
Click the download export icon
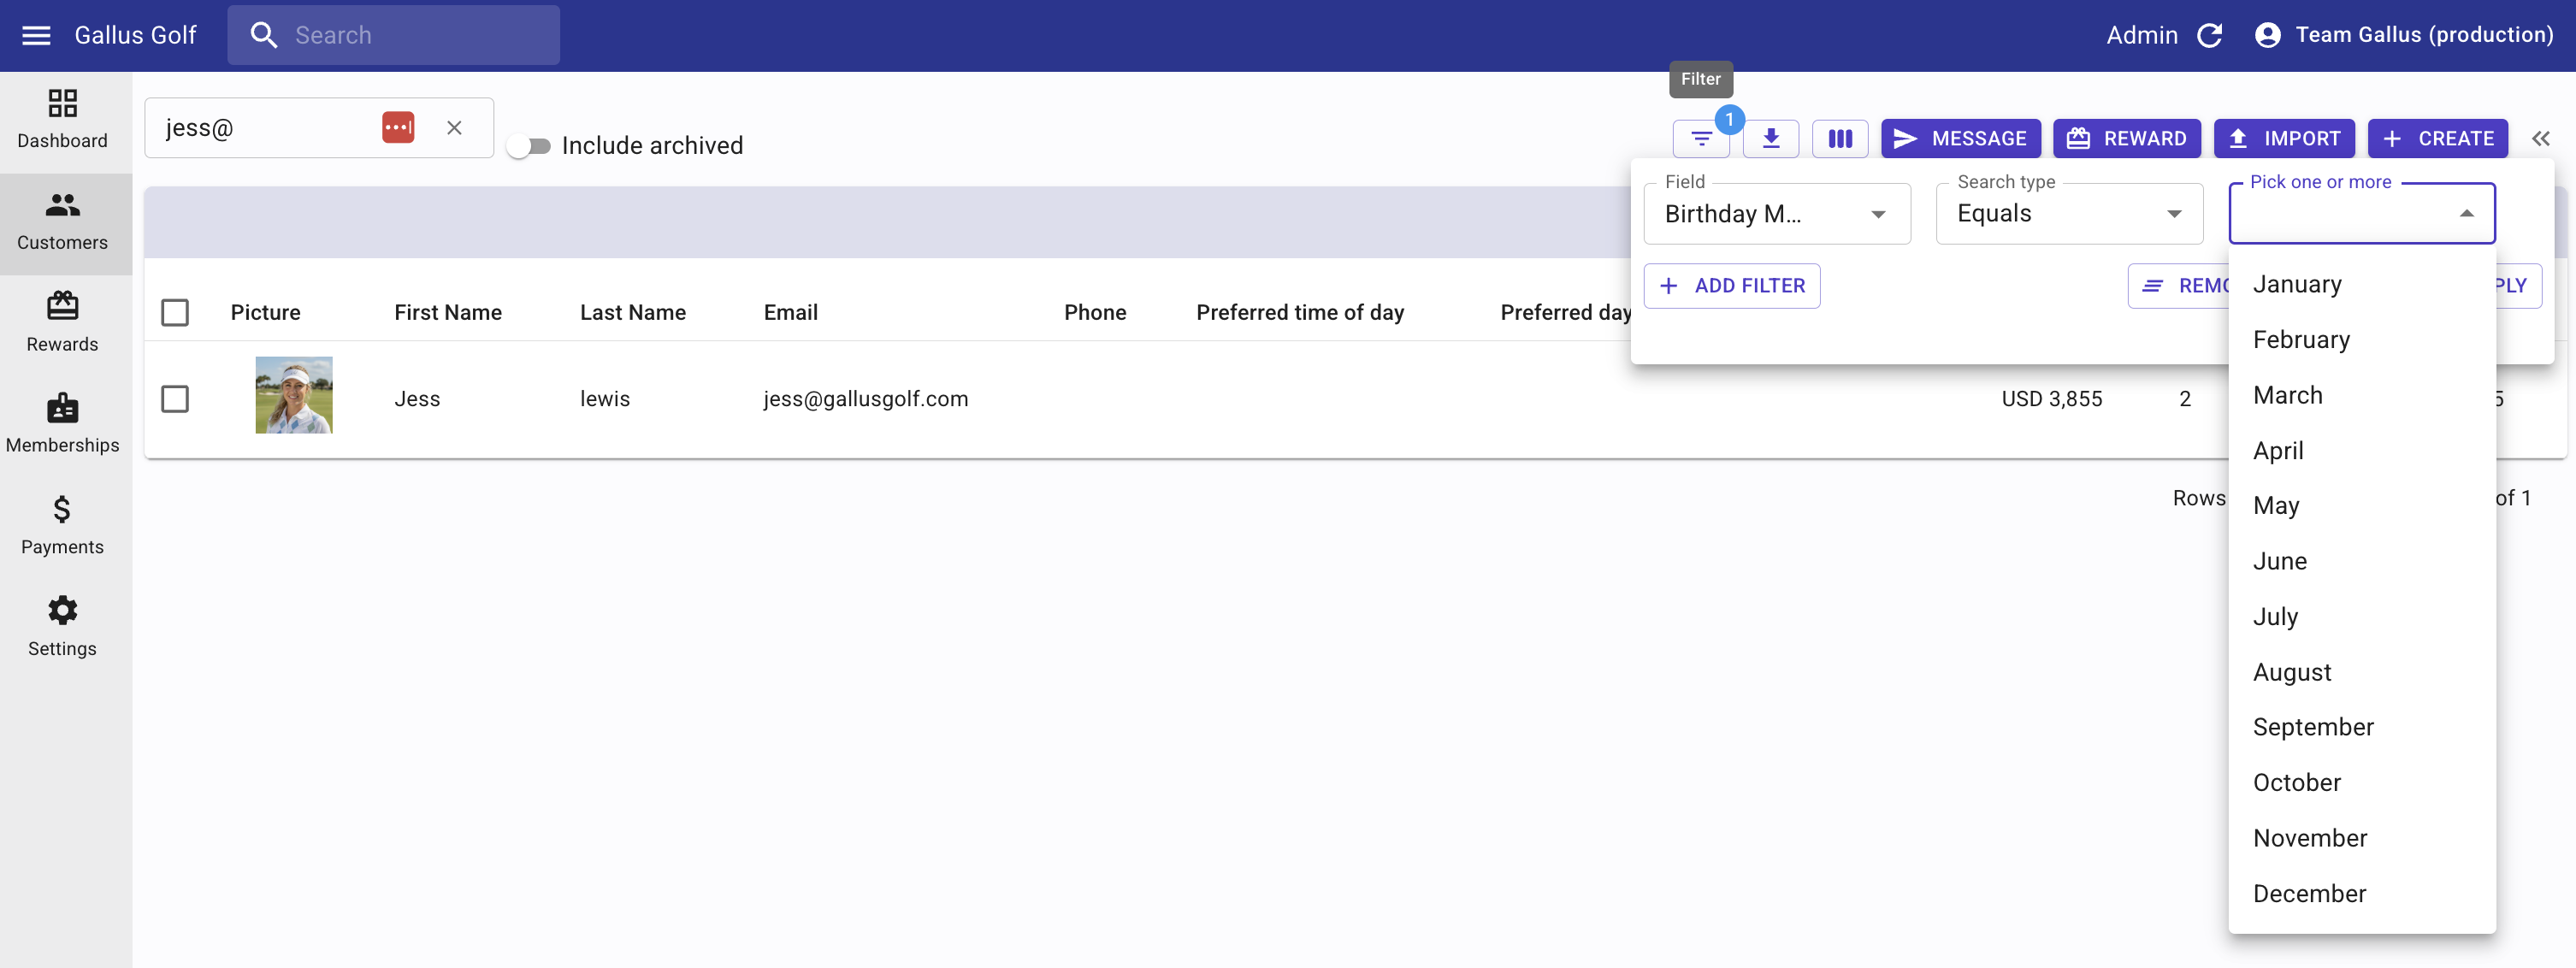[1770, 139]
